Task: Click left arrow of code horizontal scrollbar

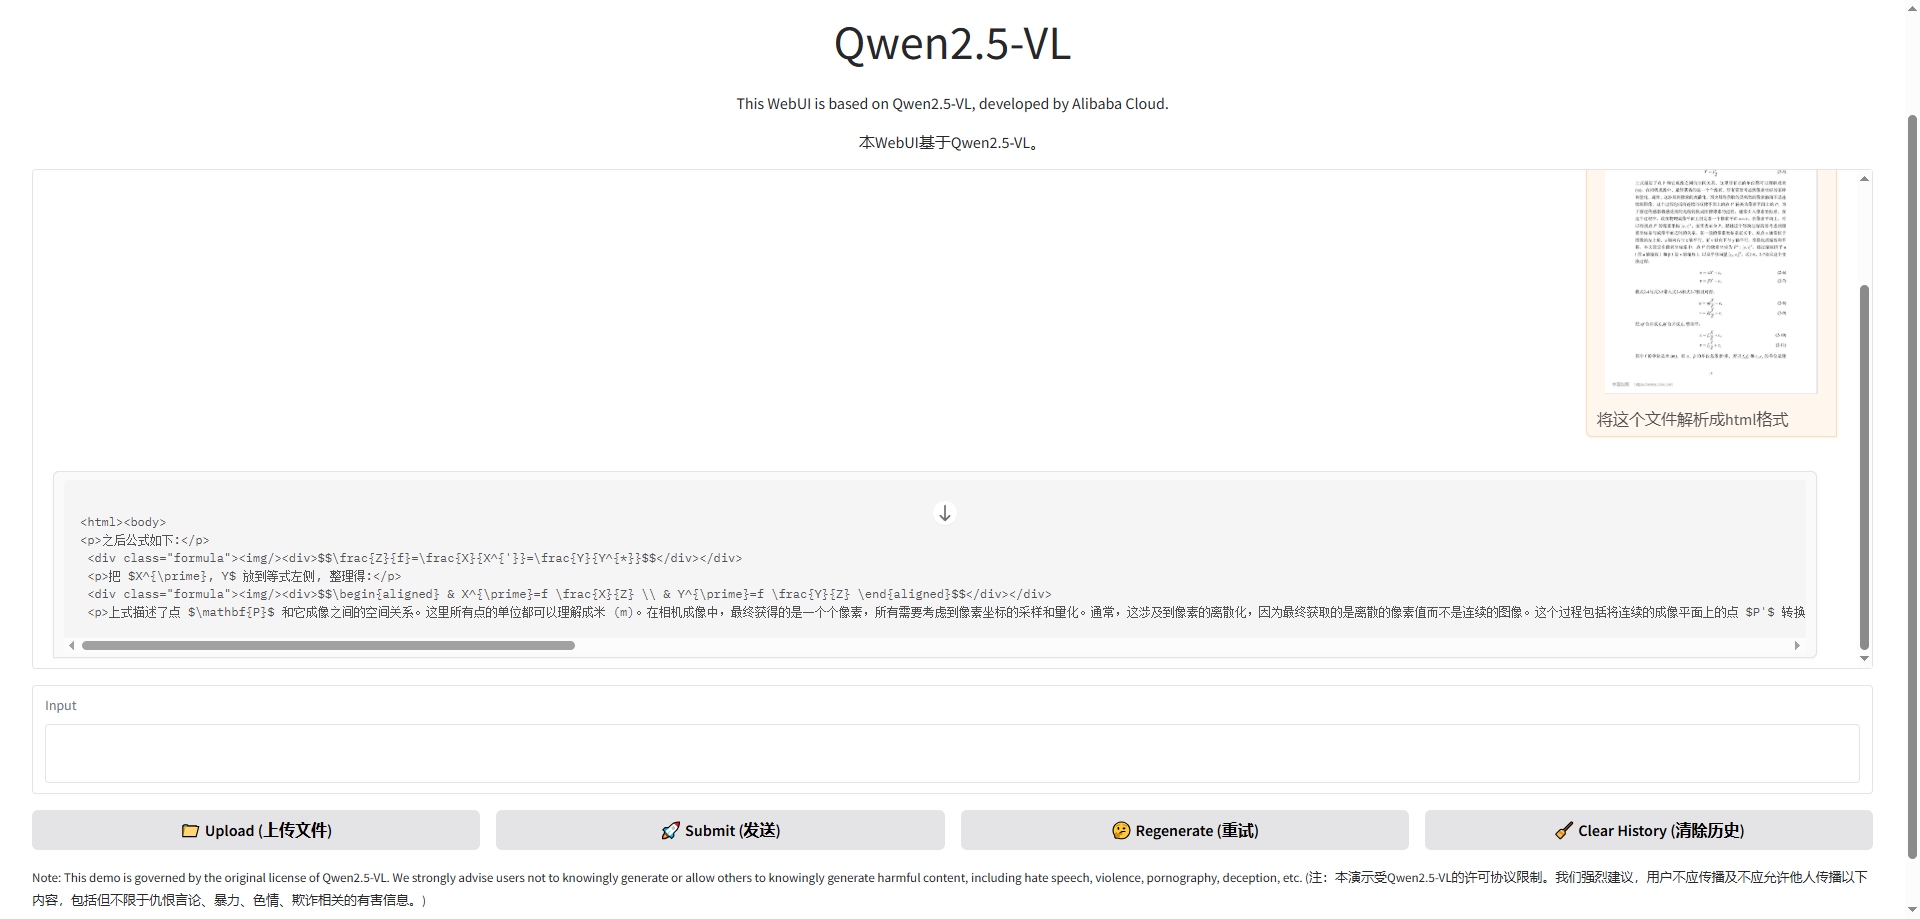Action: point(71,646)
